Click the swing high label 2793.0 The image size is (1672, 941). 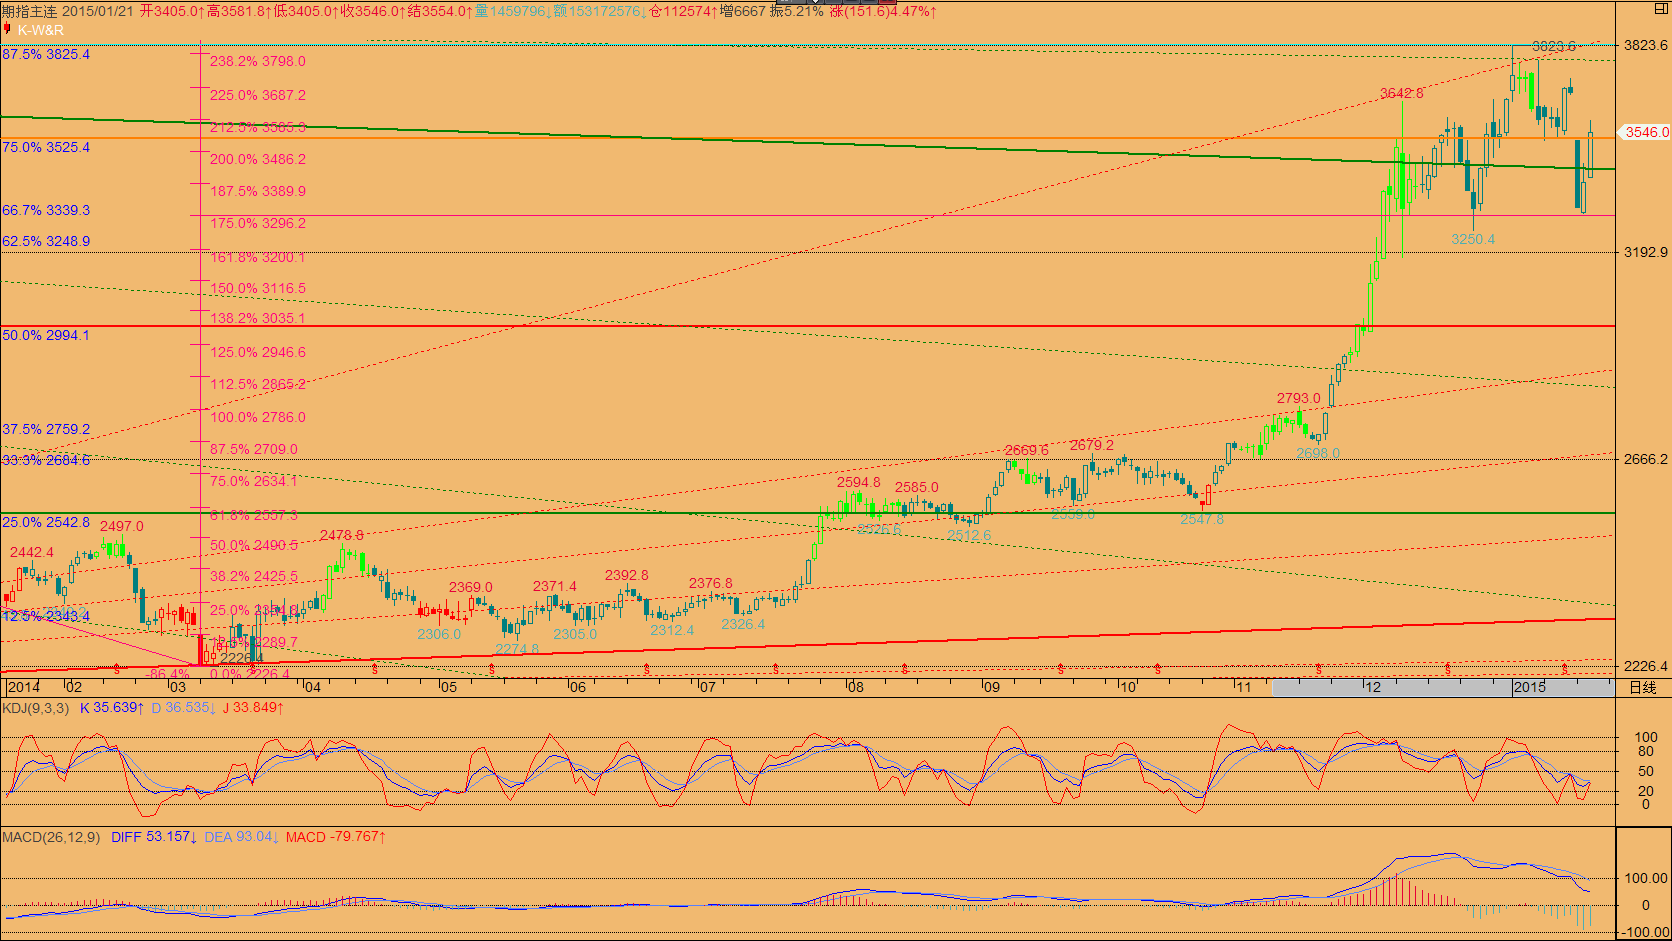pos(1298,398)
